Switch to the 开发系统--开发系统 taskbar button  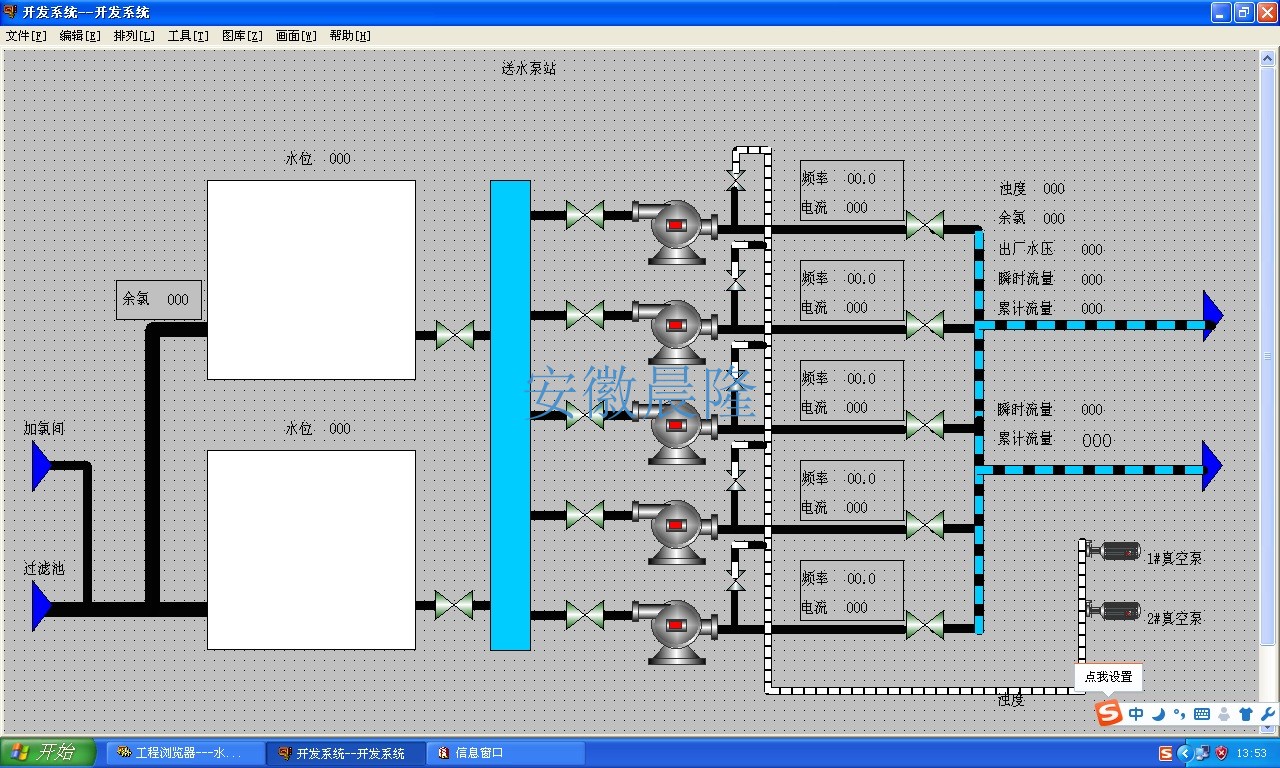tap(346, 753)
